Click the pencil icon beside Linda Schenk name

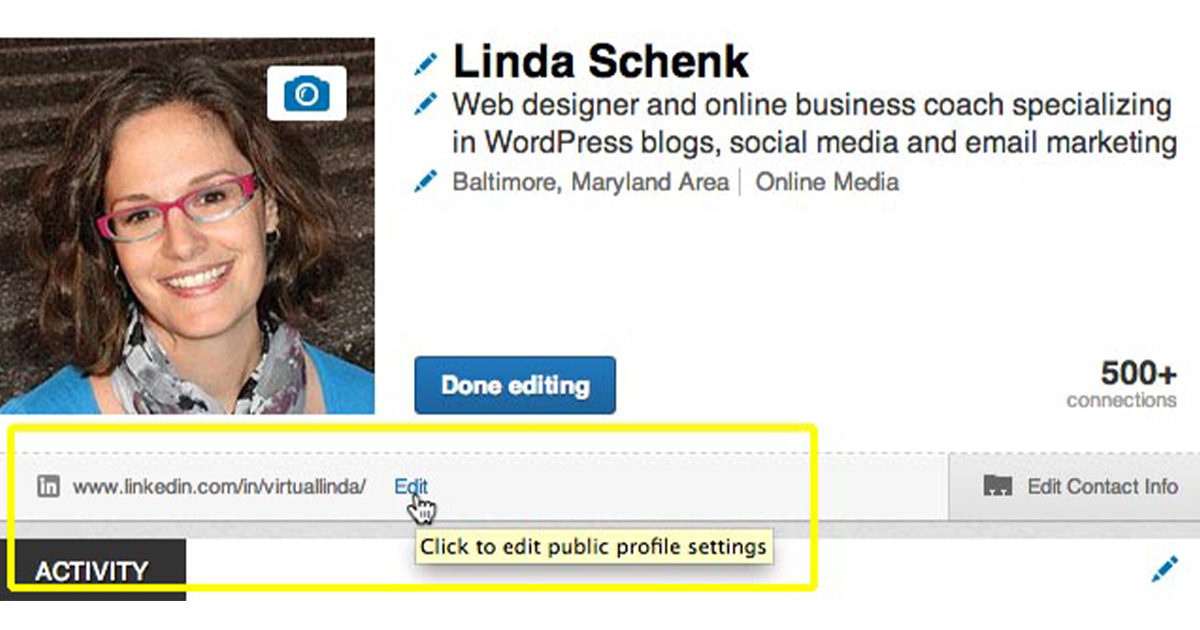(426, 64)
